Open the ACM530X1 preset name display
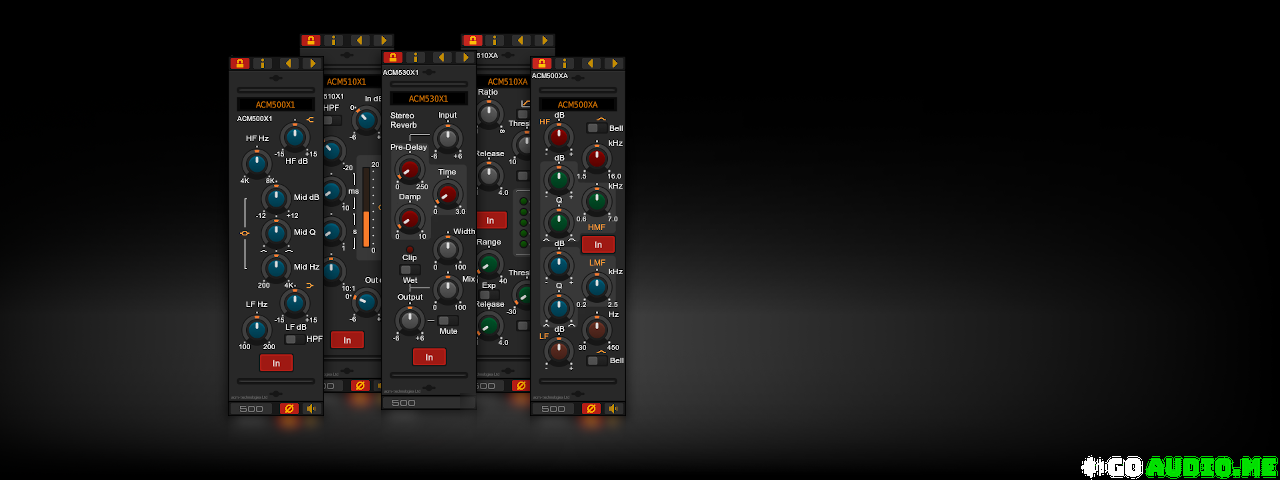The image size is (1280, 480). [x=428, y=99]
